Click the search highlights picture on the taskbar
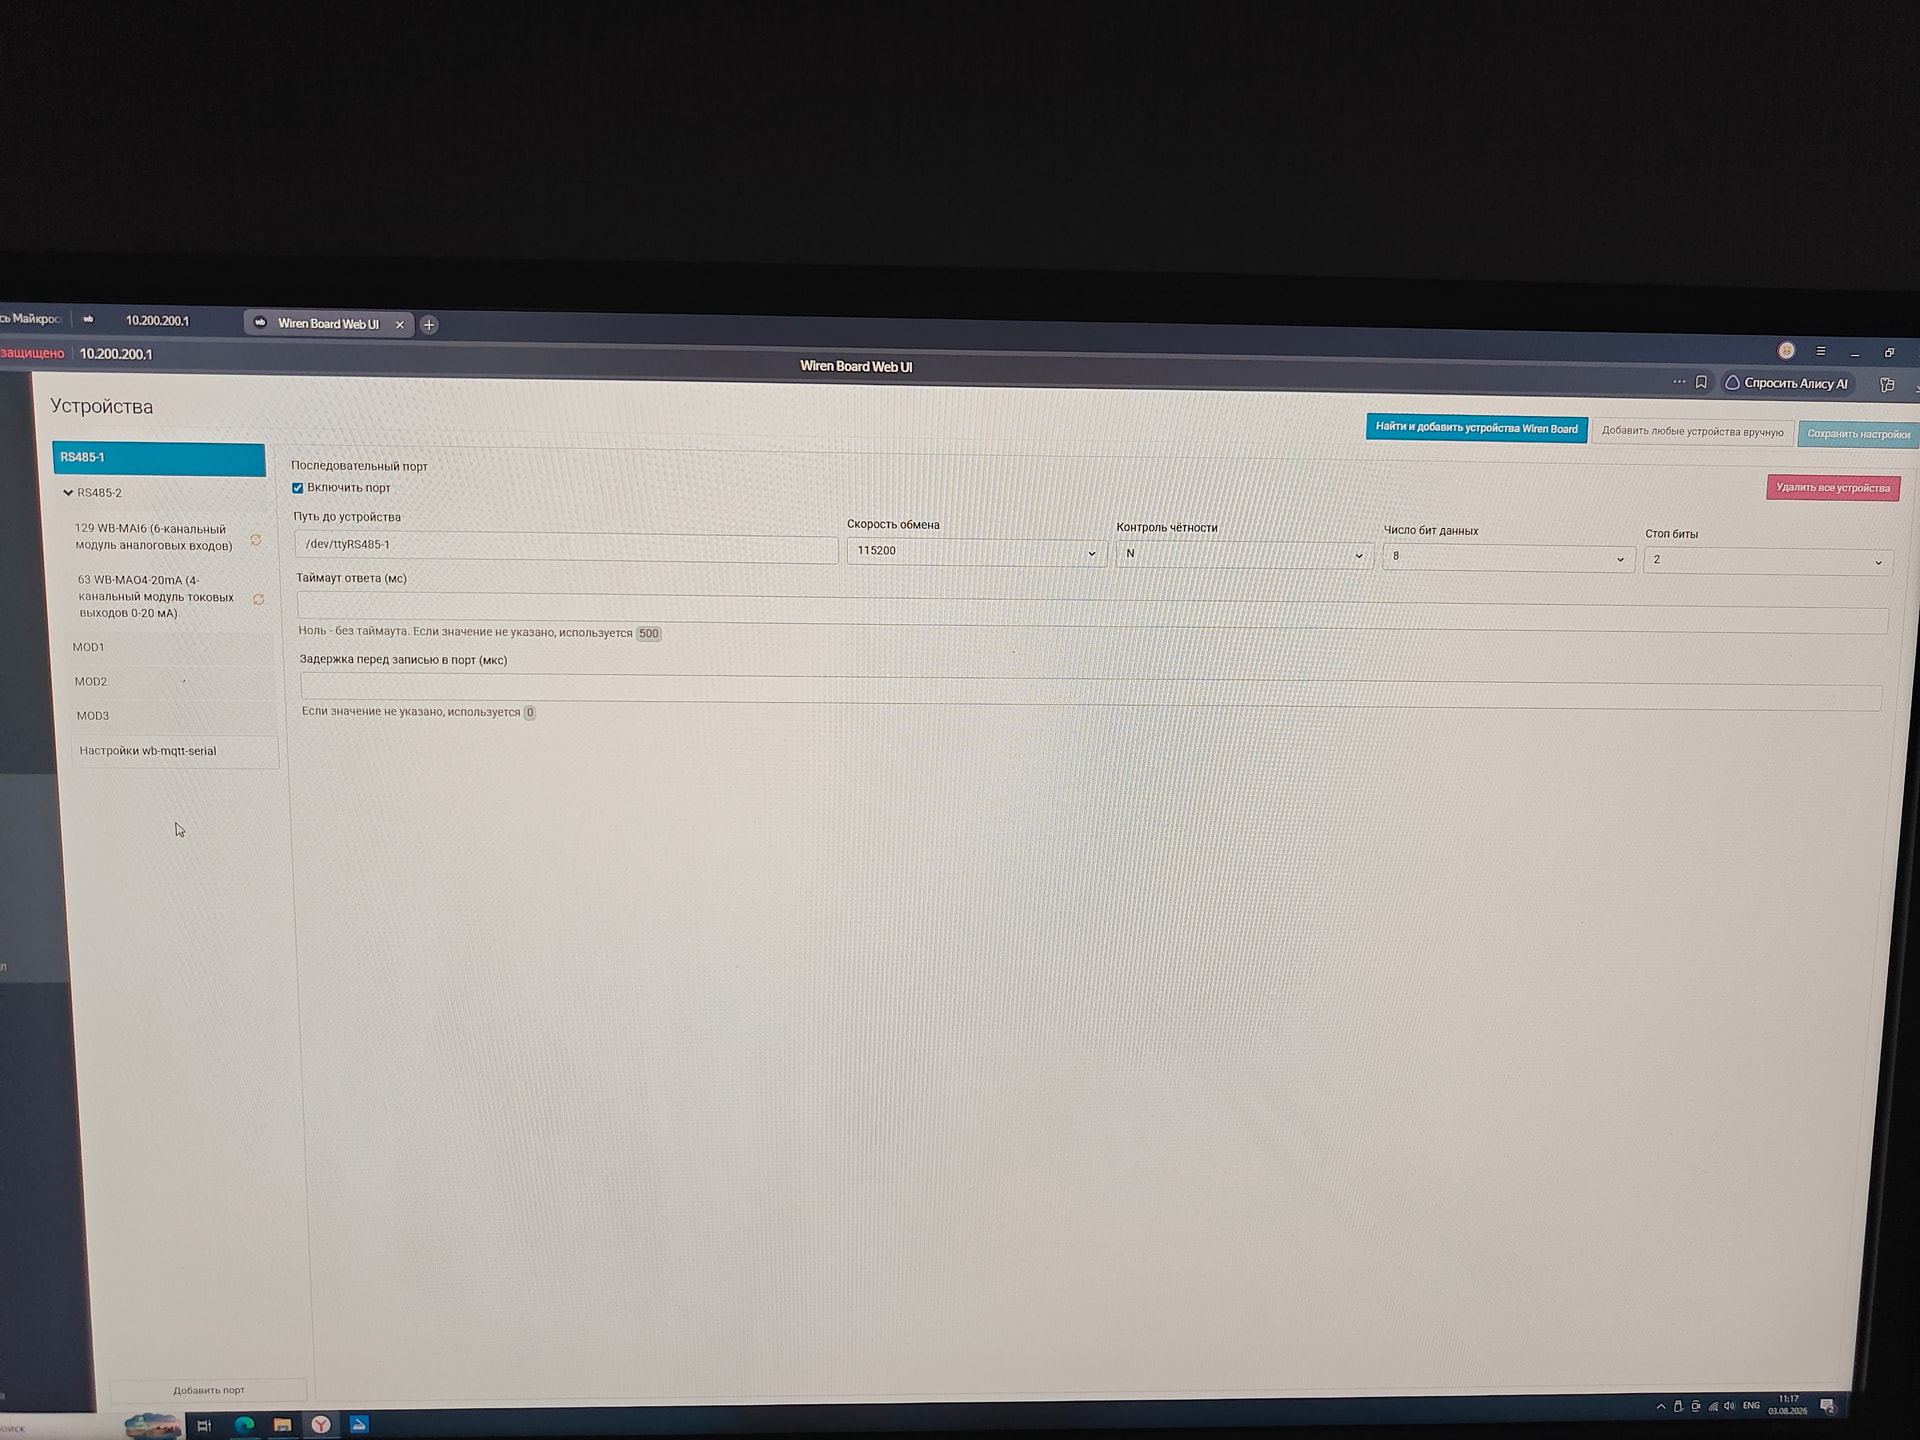This screenshot has width=1920, height=1440. point(152,1424)
